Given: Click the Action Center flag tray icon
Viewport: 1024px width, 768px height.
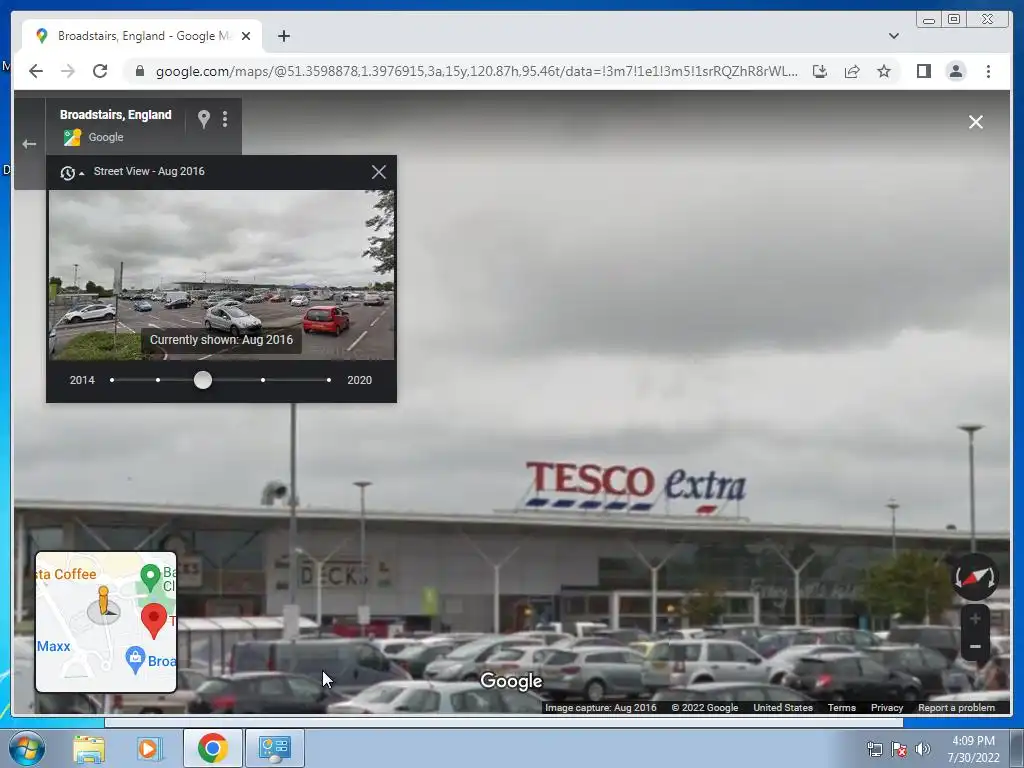Looking at the screenshot, I should click(x=899, y=749).
